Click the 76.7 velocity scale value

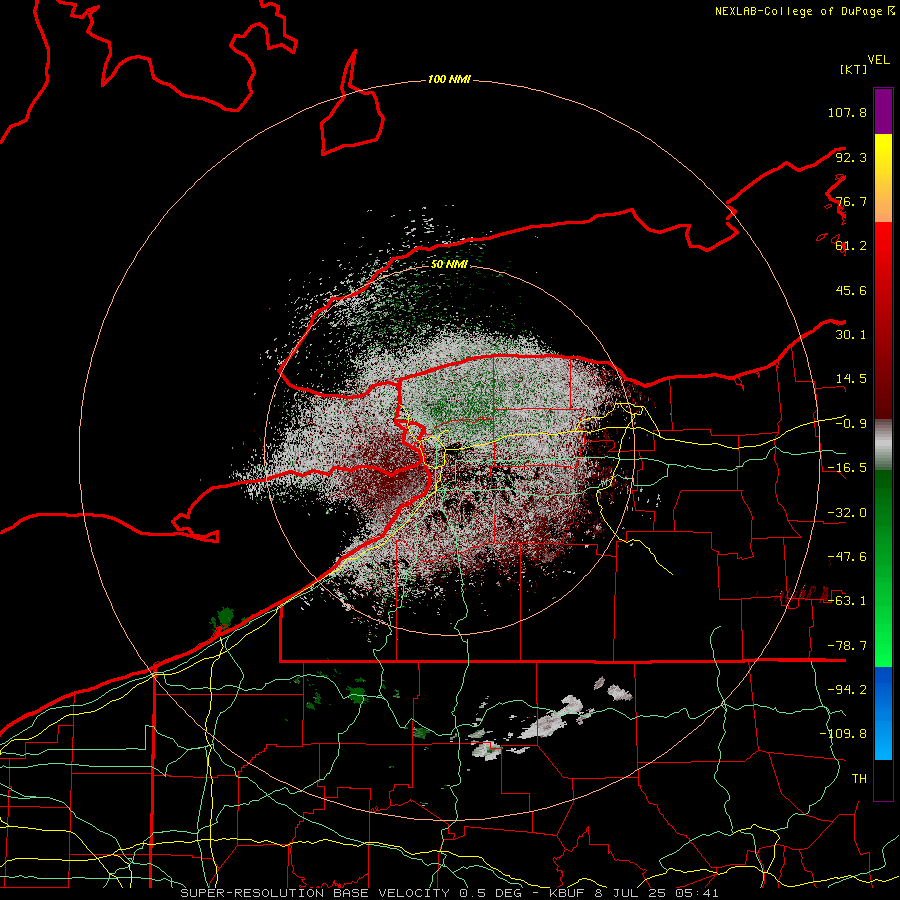[851, 201]
